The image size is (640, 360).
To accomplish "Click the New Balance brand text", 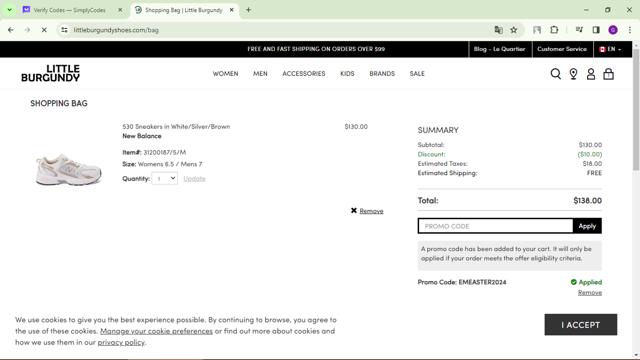I will coord(142,136).
